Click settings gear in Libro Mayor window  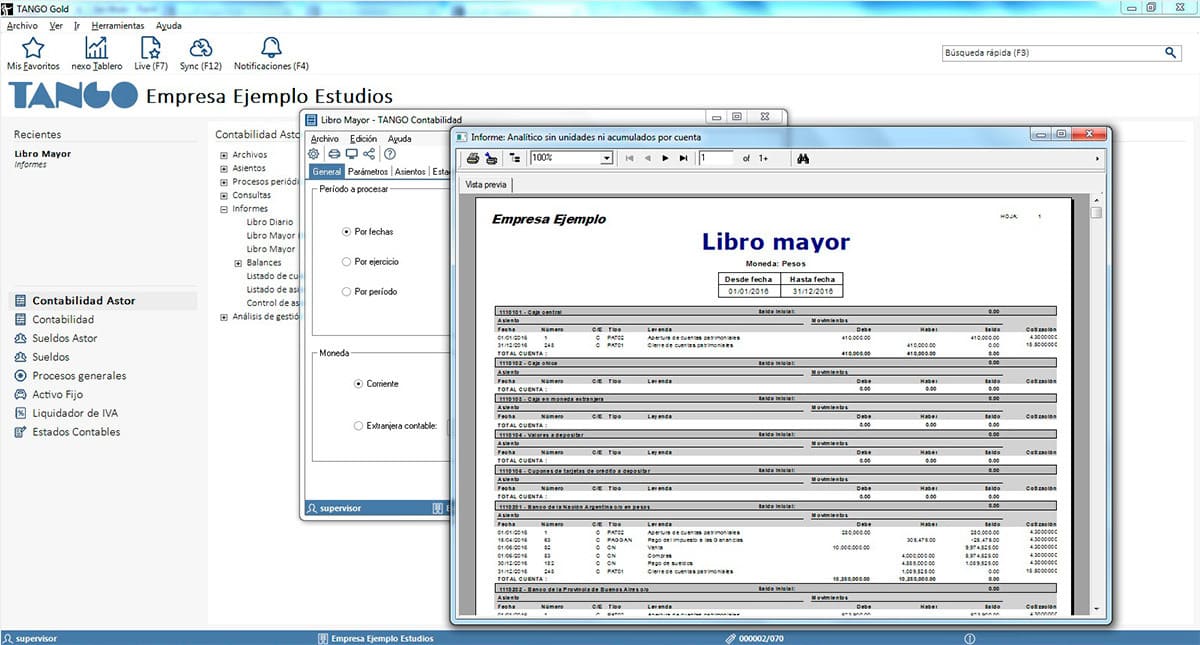(x=313, y=154)
